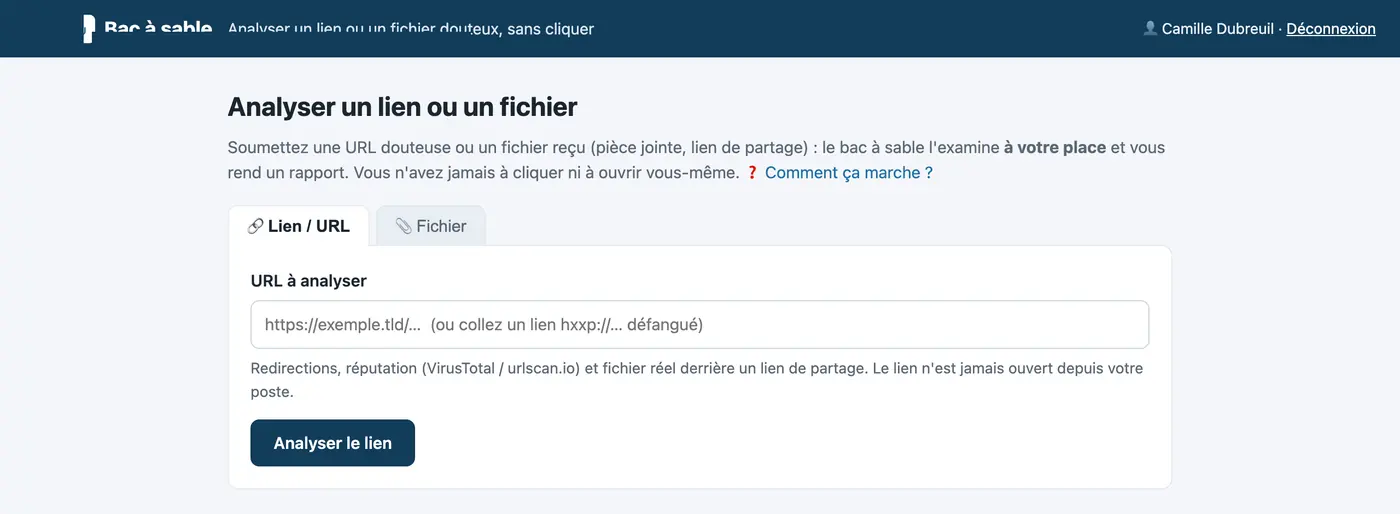Screen dimensions: 1400x514
Task: Click the help text mentioning VirusTotal / urlscan.io
Action: (697, 380)
